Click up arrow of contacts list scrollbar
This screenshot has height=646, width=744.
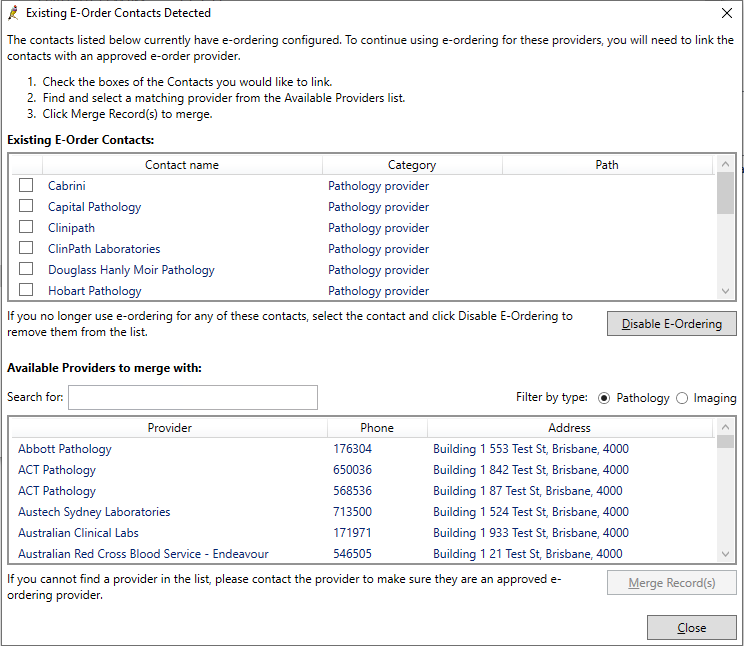725,164
